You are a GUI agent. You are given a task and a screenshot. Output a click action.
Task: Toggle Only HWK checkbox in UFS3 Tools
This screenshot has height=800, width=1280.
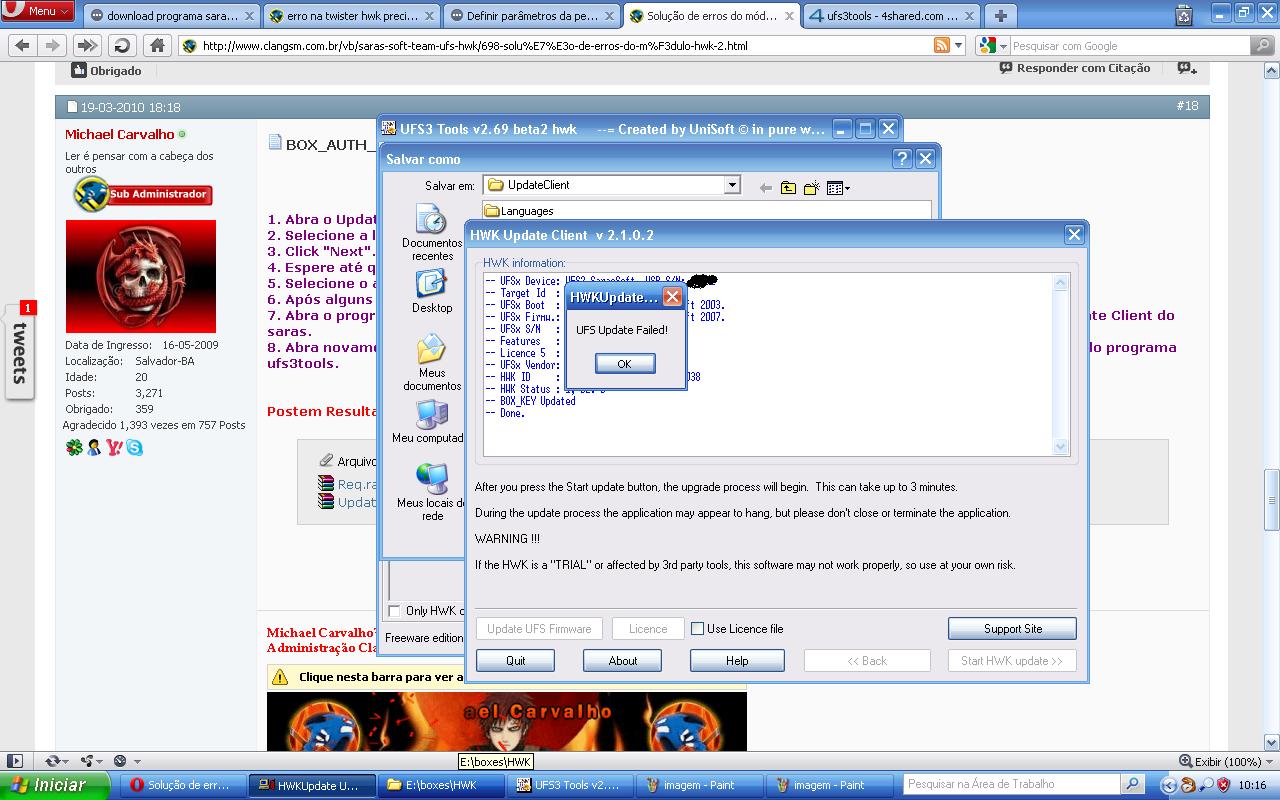point(394,611)
